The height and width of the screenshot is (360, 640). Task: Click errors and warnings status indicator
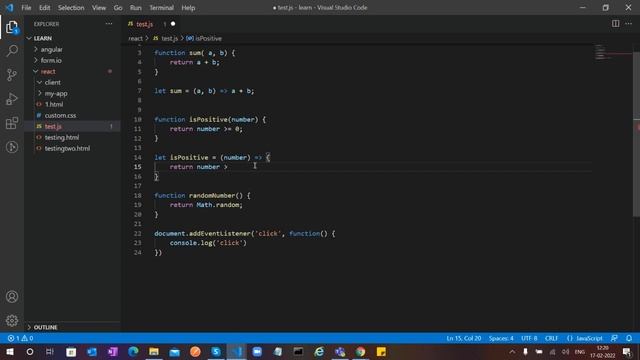(20, 338)
